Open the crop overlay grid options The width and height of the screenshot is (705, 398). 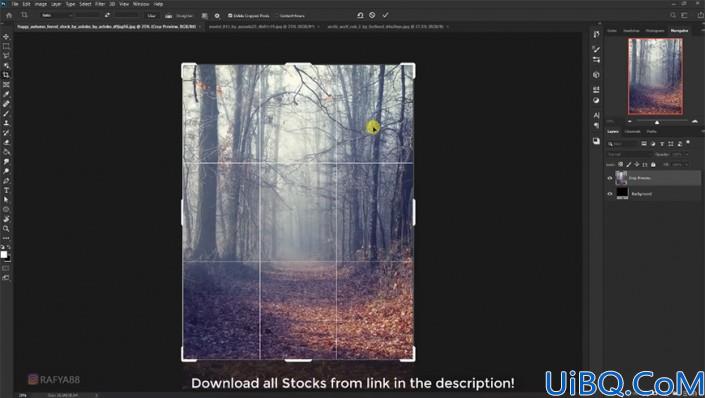point(205,16)
